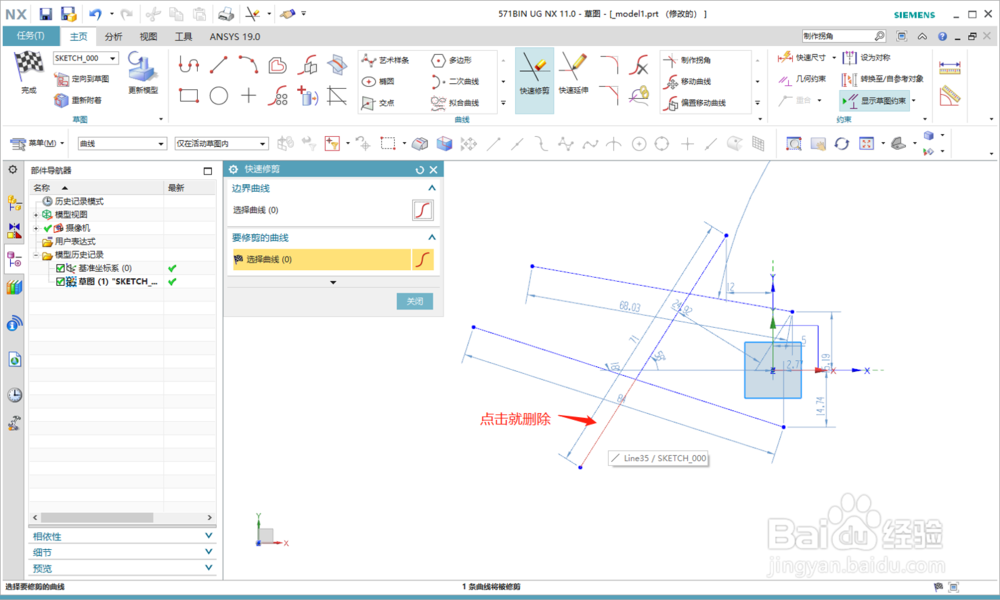
Task: Click the Print icon in title bar
Action: click(226, 13)
